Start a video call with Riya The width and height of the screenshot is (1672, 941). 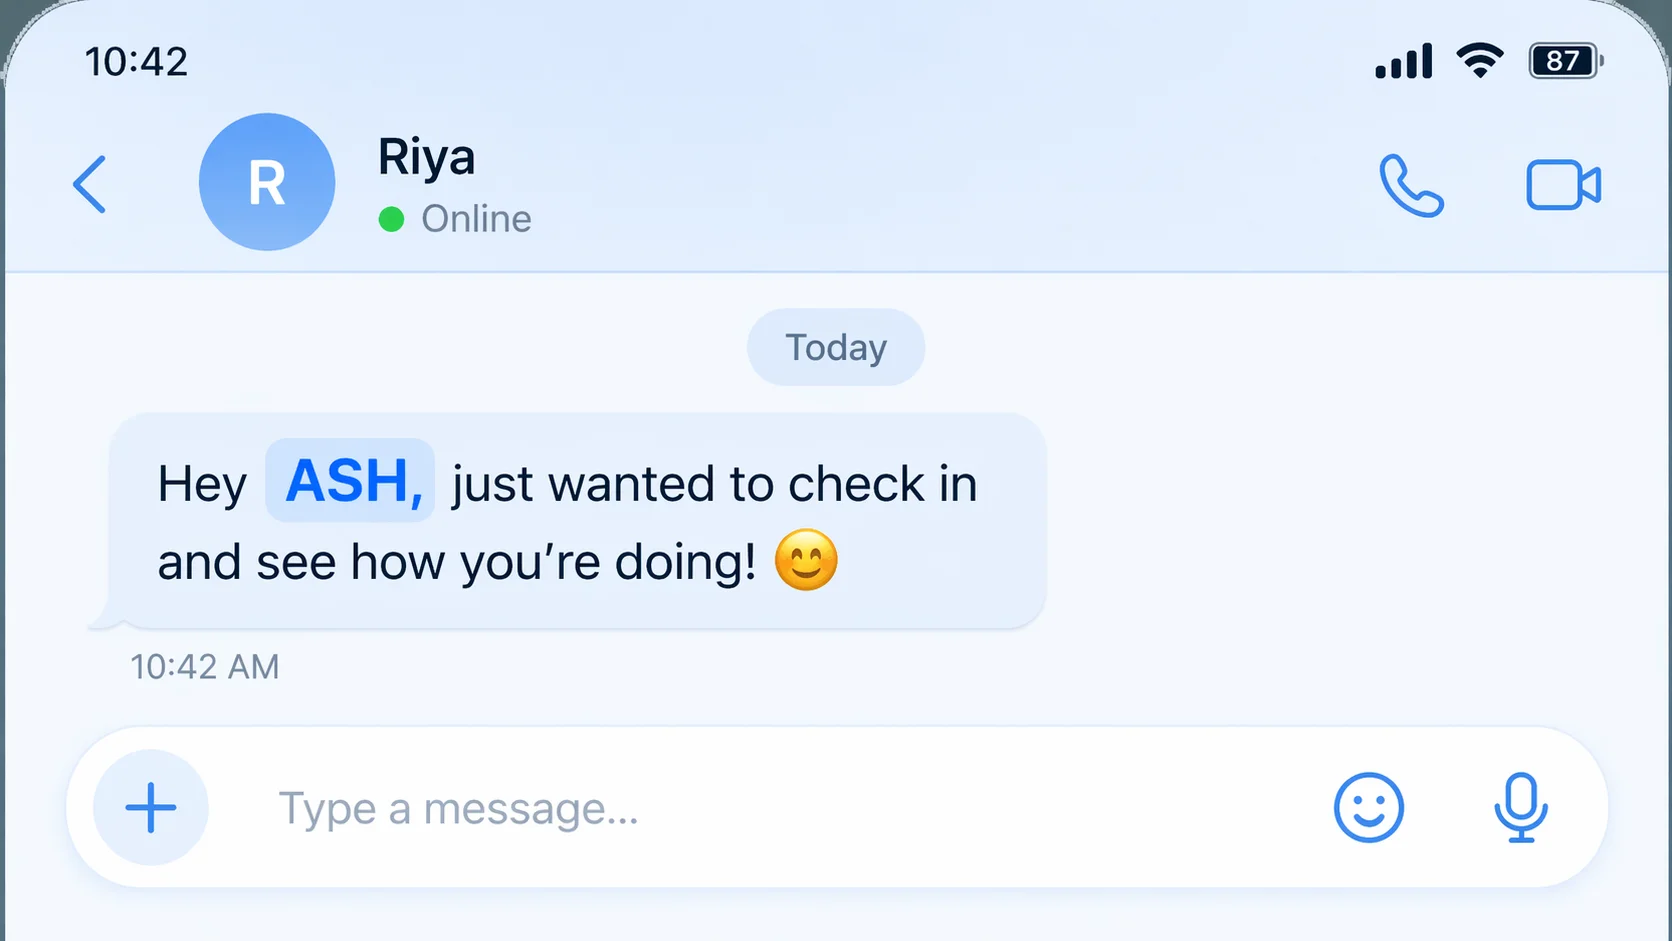1563,185
